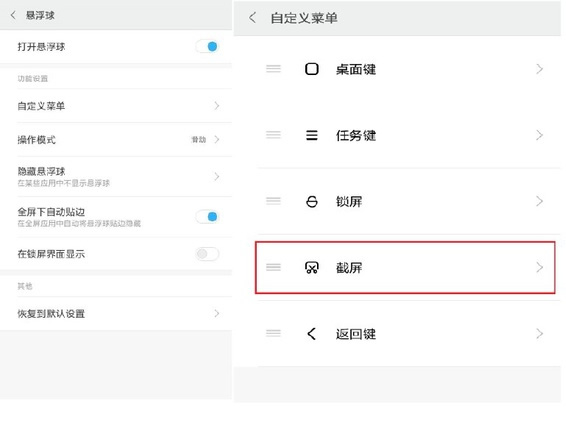Go back from 自定义菜单 page
This screenshot has width=566, height=425.
click(x=253, y=17)
